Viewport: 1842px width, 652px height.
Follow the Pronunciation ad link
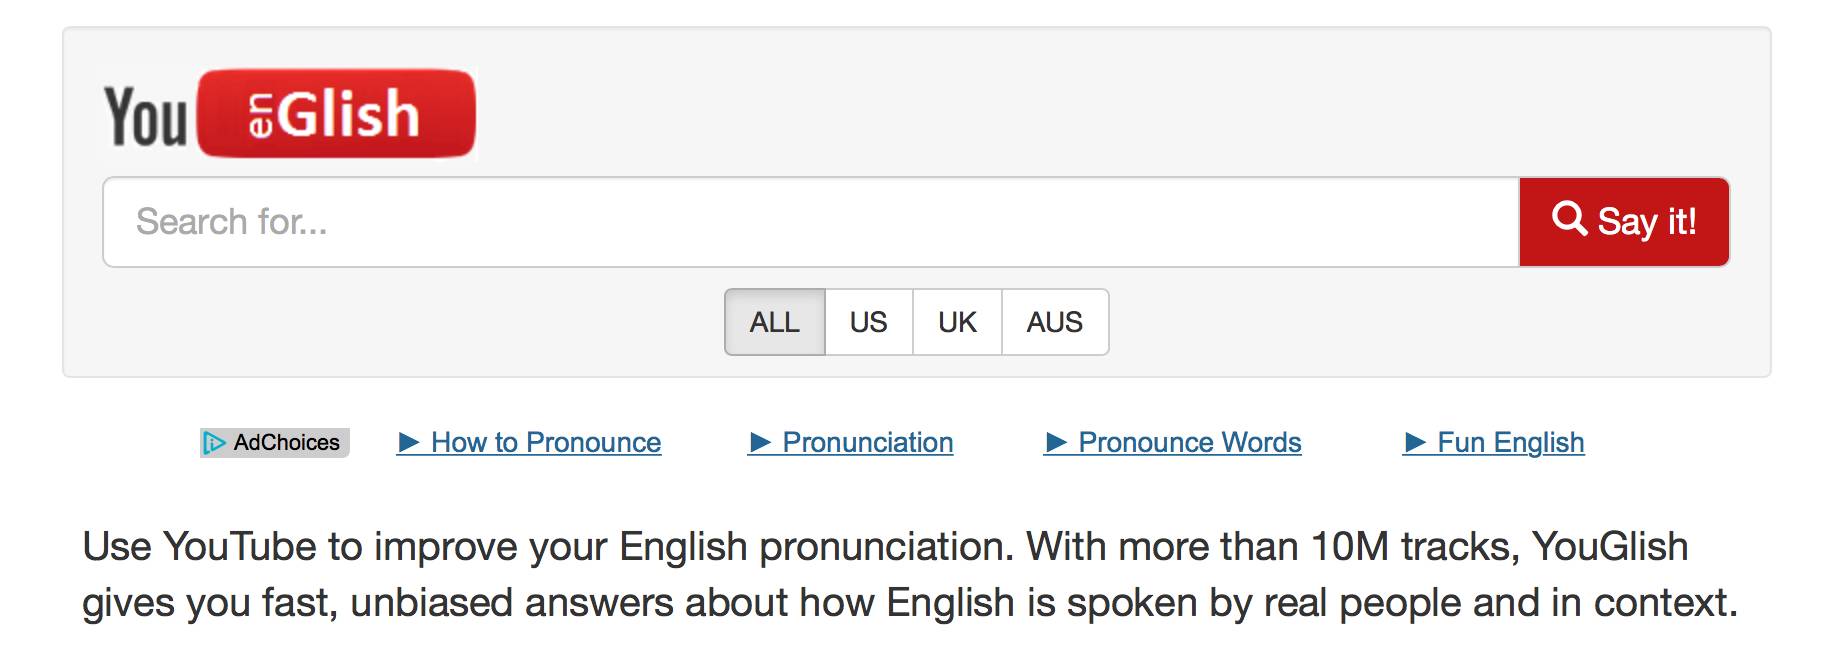pyautogui.click(x=867, y=442)
